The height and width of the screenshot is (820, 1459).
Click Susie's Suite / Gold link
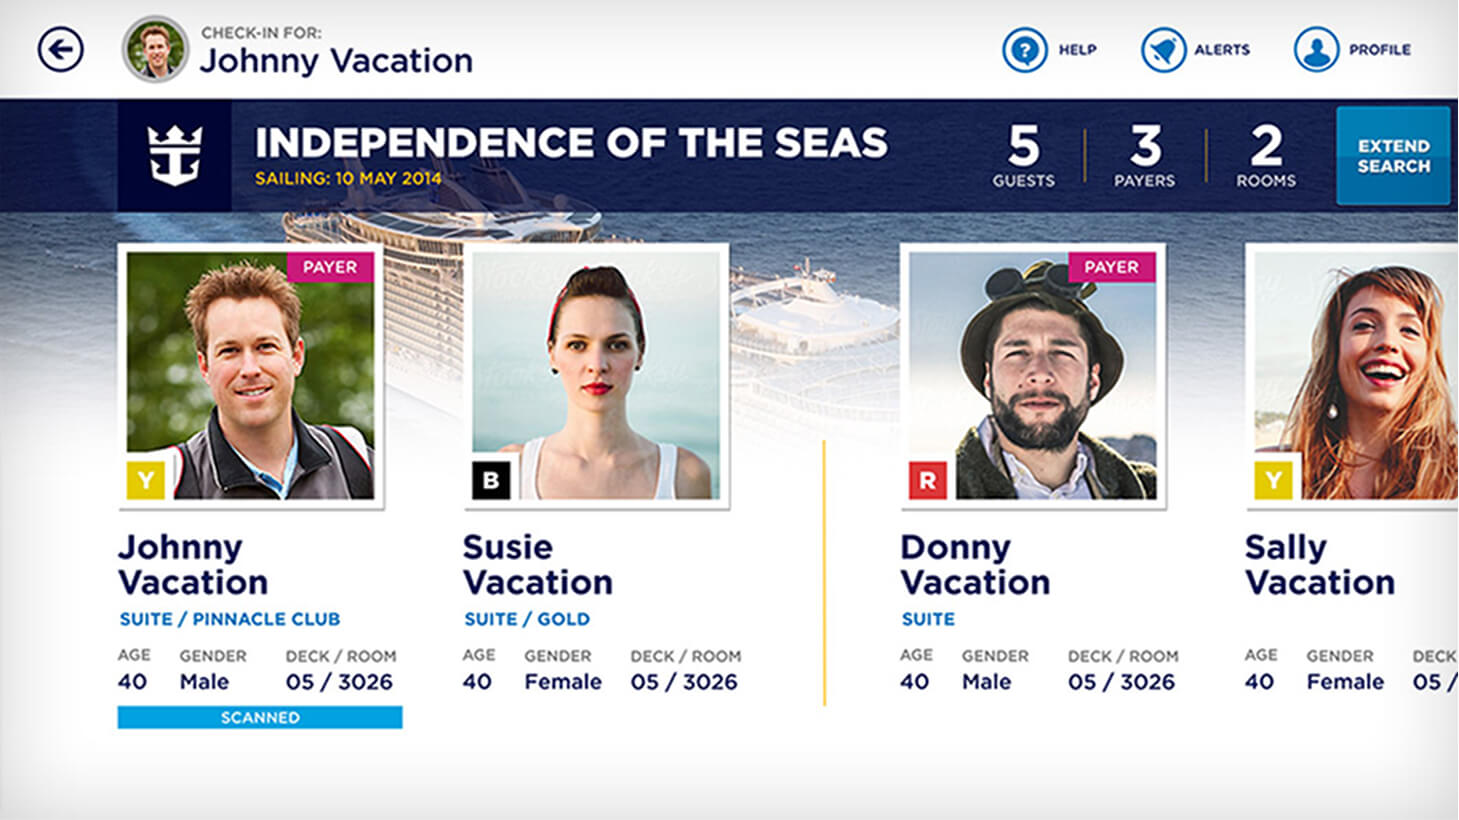click(x=527, y=619)
